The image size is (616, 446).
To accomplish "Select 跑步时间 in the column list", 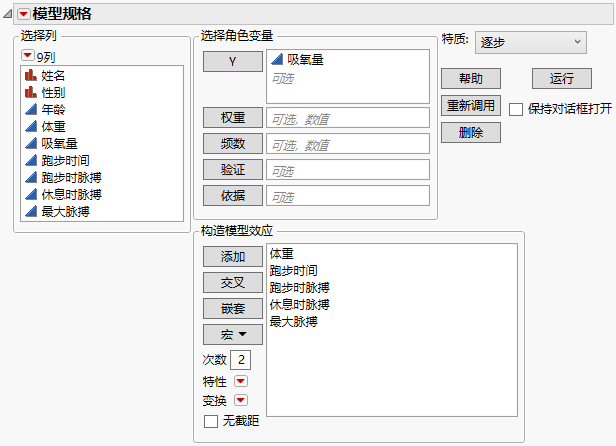I will (x=65, y=160).
